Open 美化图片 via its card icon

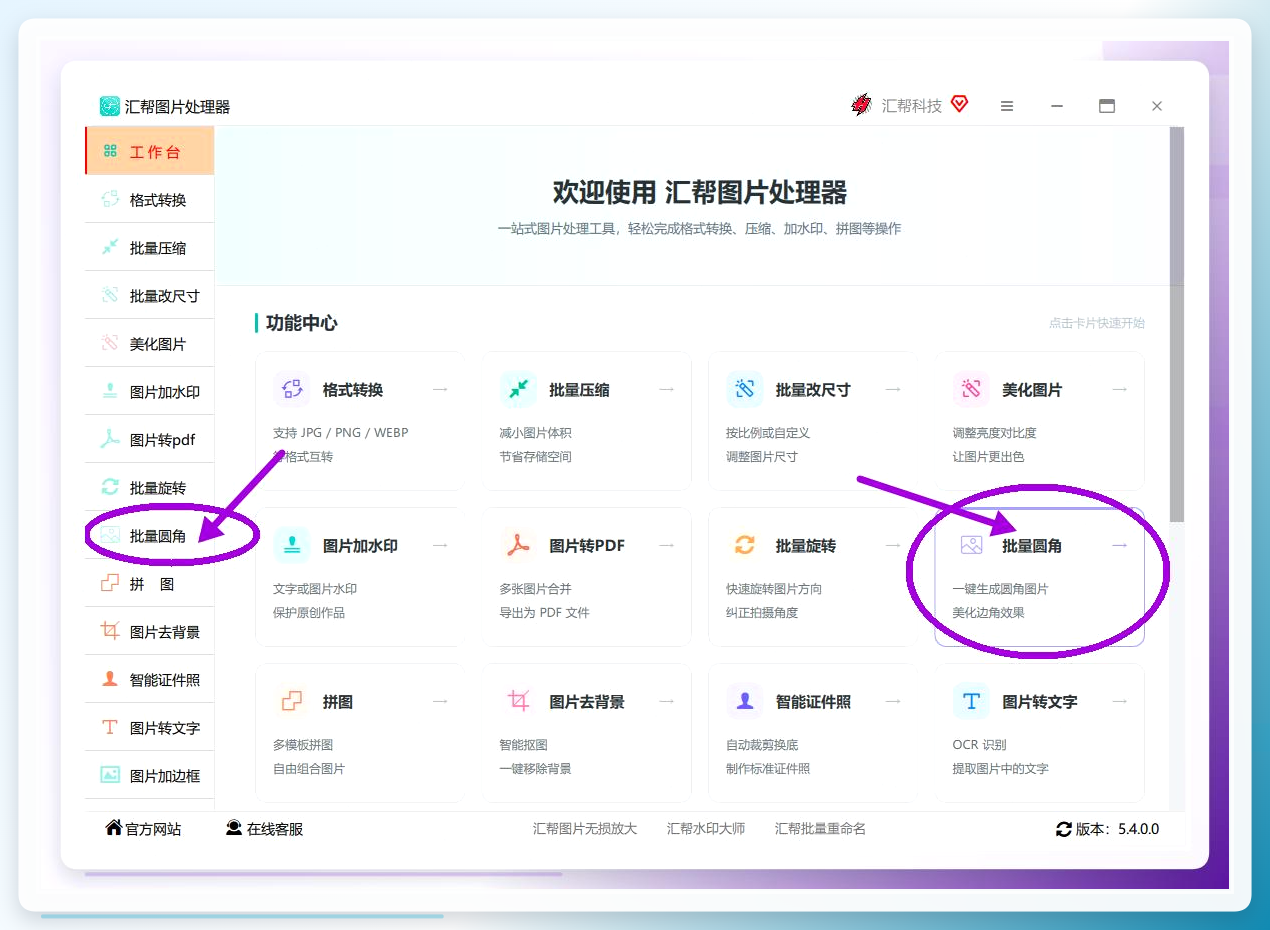click(x=971, y=389)
